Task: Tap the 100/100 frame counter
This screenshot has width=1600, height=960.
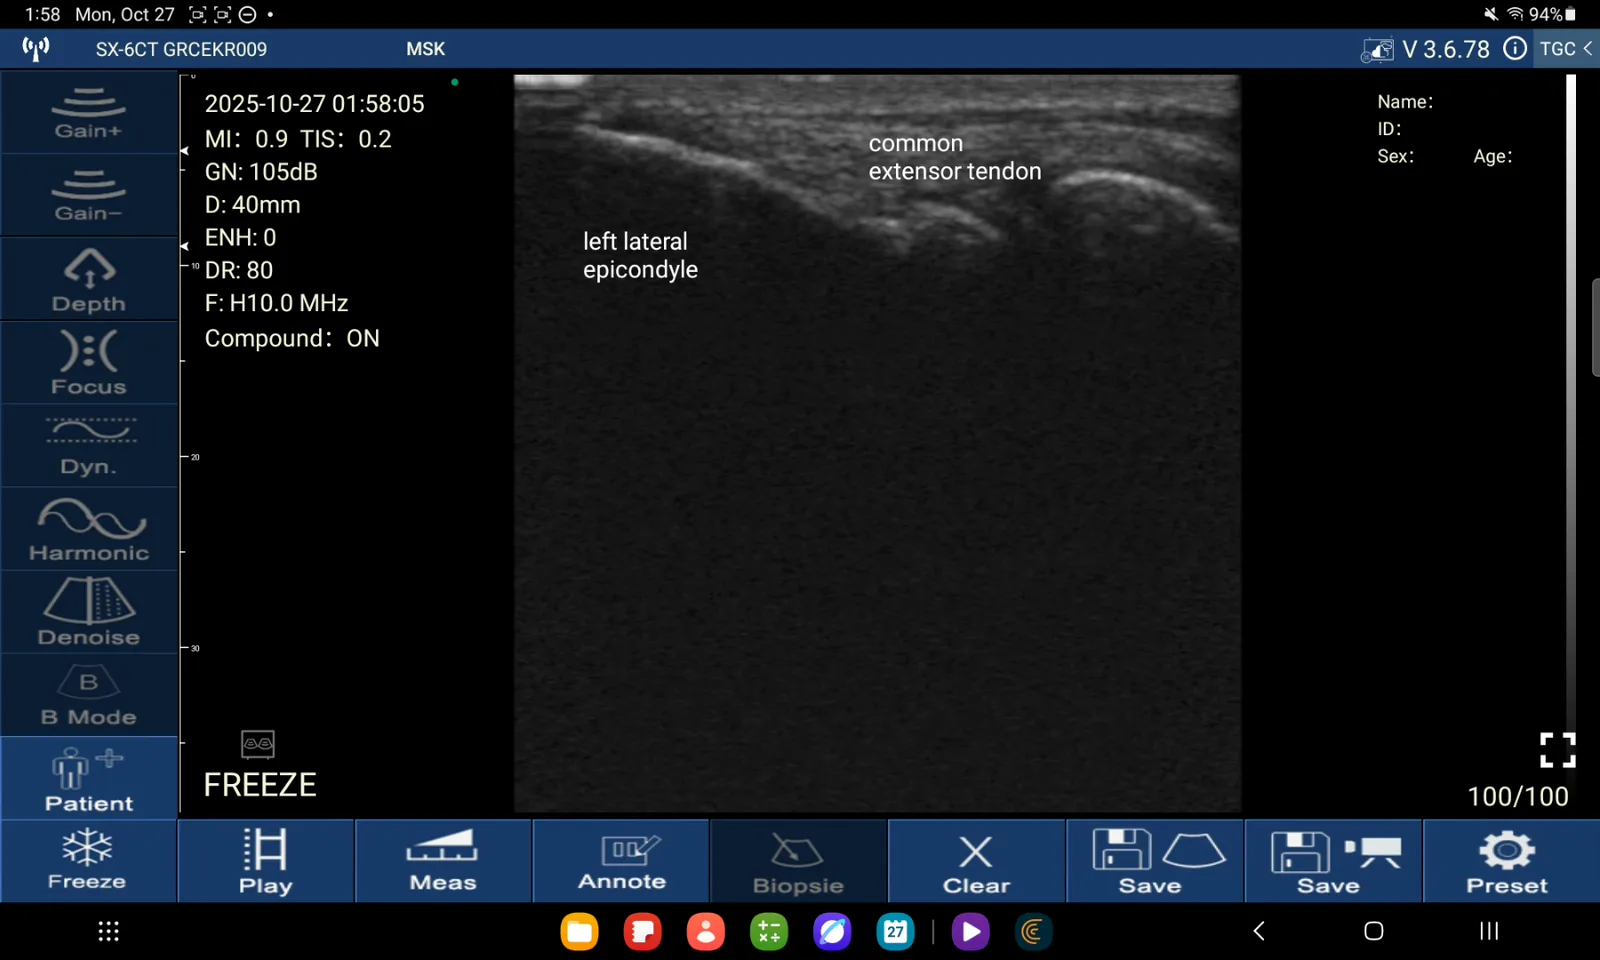Action: coord(1517,796)
